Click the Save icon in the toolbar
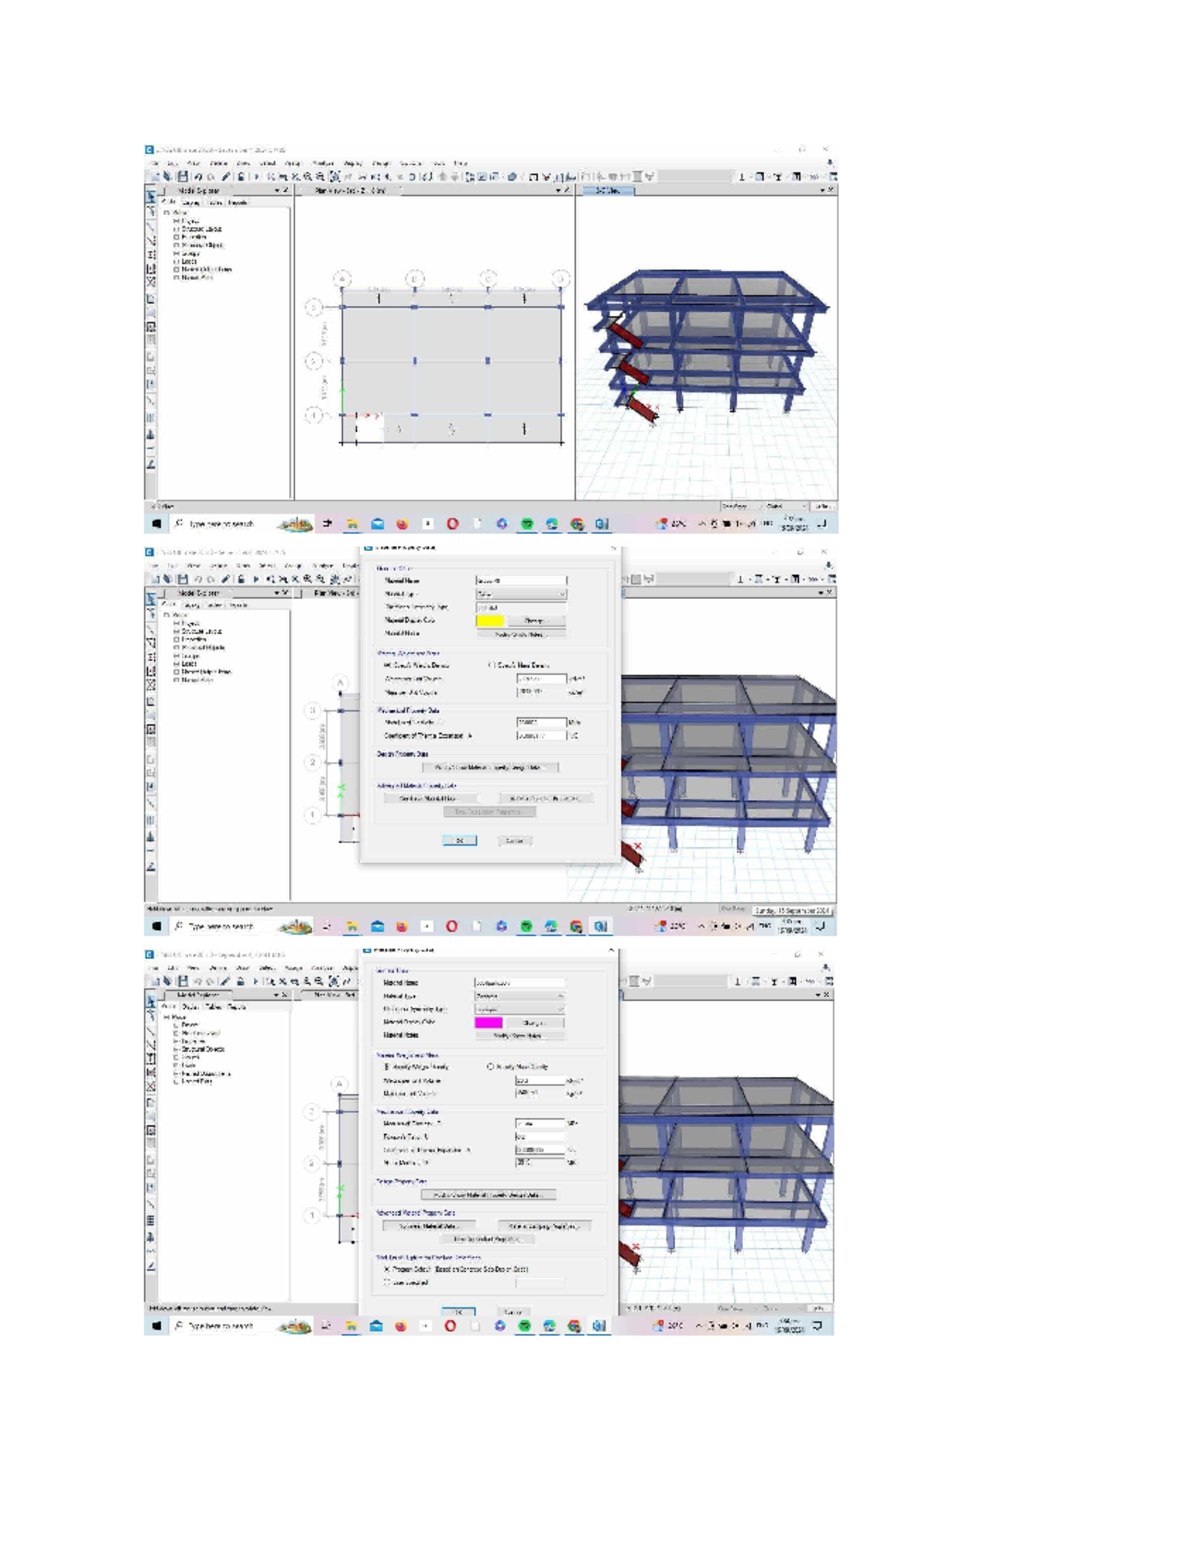This screenshot has height=1553, width=1200. (x=183, y=176)
